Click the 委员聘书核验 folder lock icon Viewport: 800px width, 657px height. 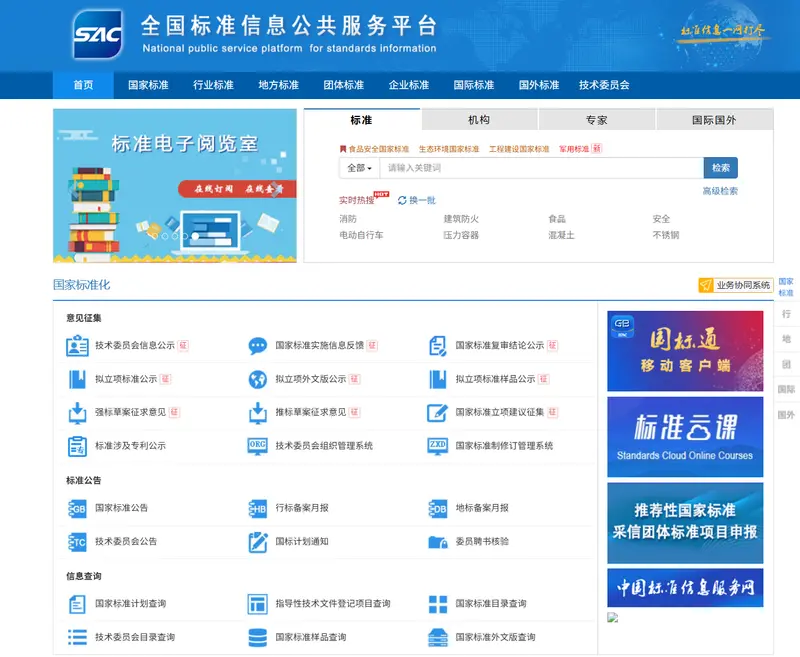pos(438,542)
